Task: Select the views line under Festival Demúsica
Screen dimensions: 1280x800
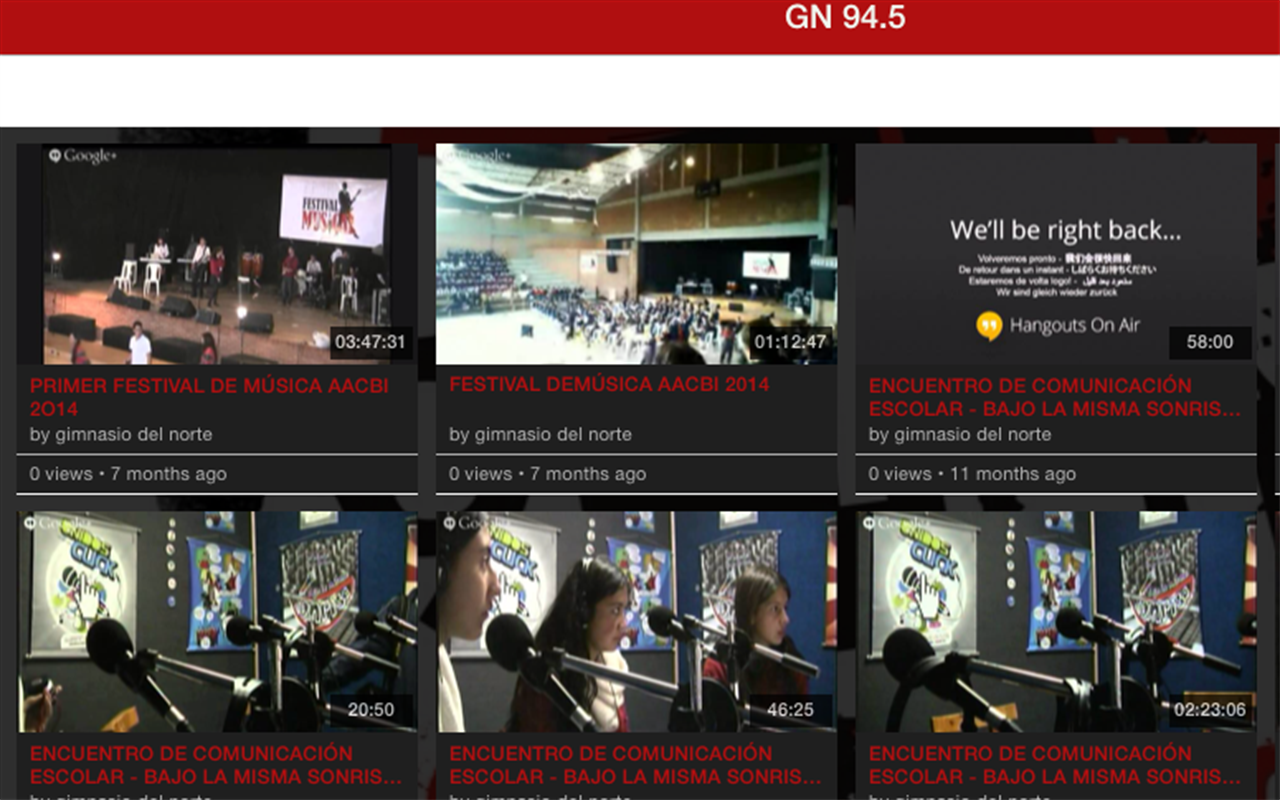Action: tap(548, 474)
